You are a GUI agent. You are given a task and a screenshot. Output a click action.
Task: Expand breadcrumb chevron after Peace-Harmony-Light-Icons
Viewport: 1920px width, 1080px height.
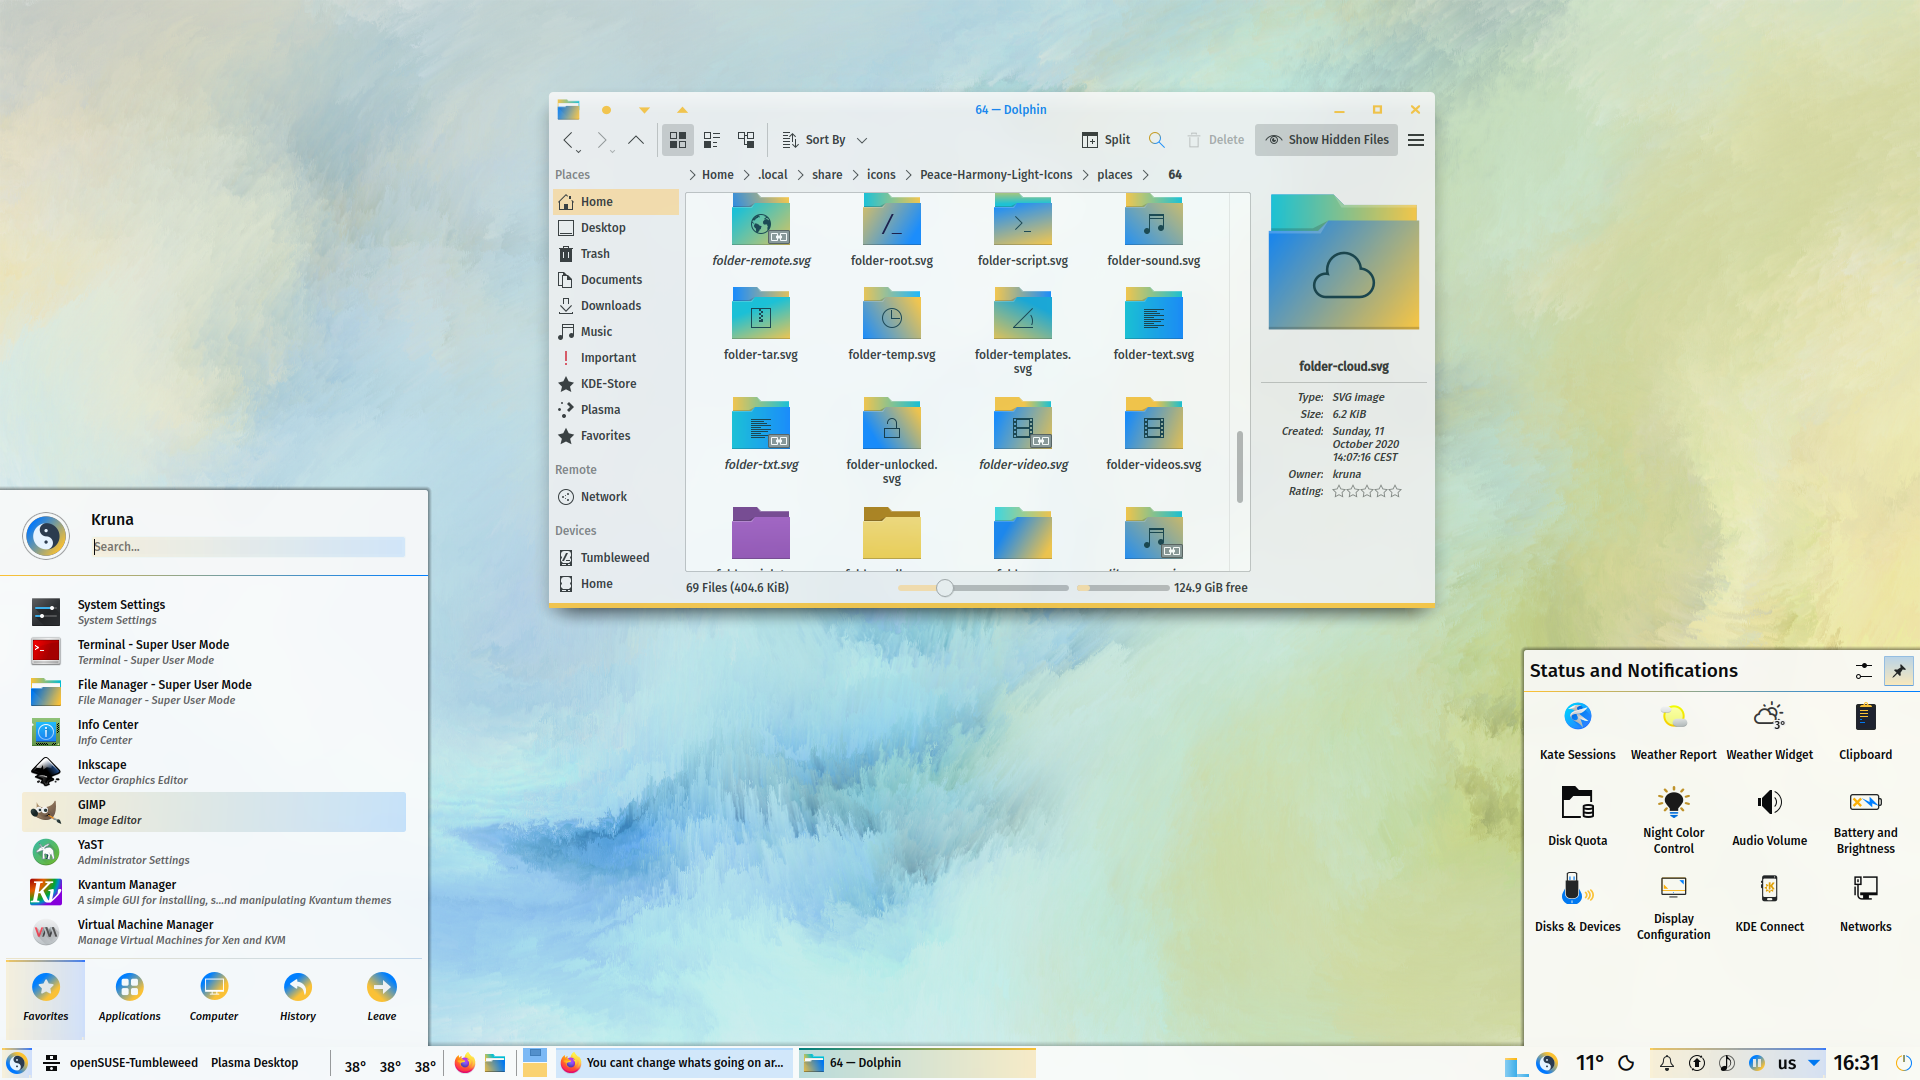click(x=1085, y=175)
